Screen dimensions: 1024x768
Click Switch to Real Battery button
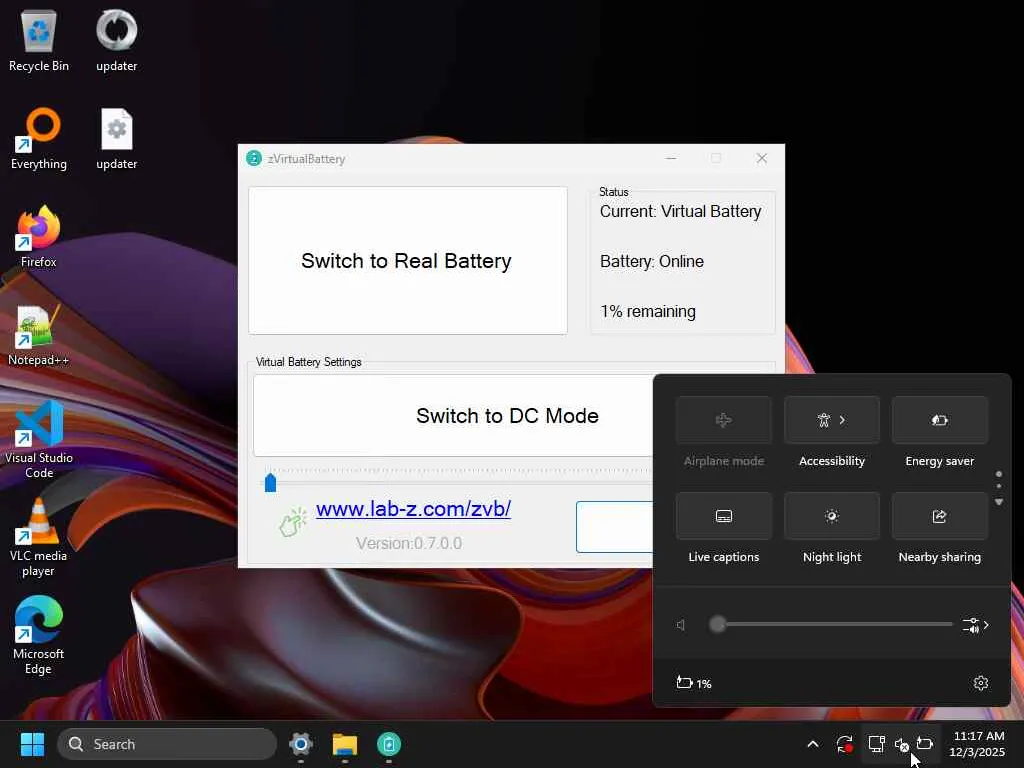[408, 261]
